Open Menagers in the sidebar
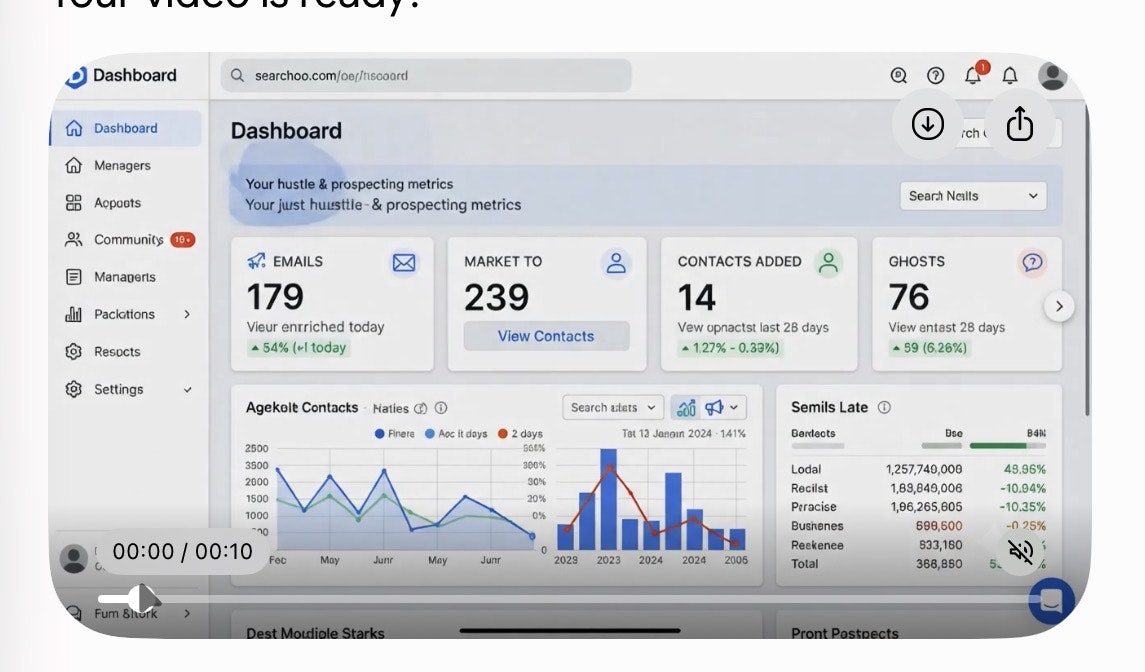This screenshot has height=672, width=1145. pyautogui.click(x=124, y=166)
